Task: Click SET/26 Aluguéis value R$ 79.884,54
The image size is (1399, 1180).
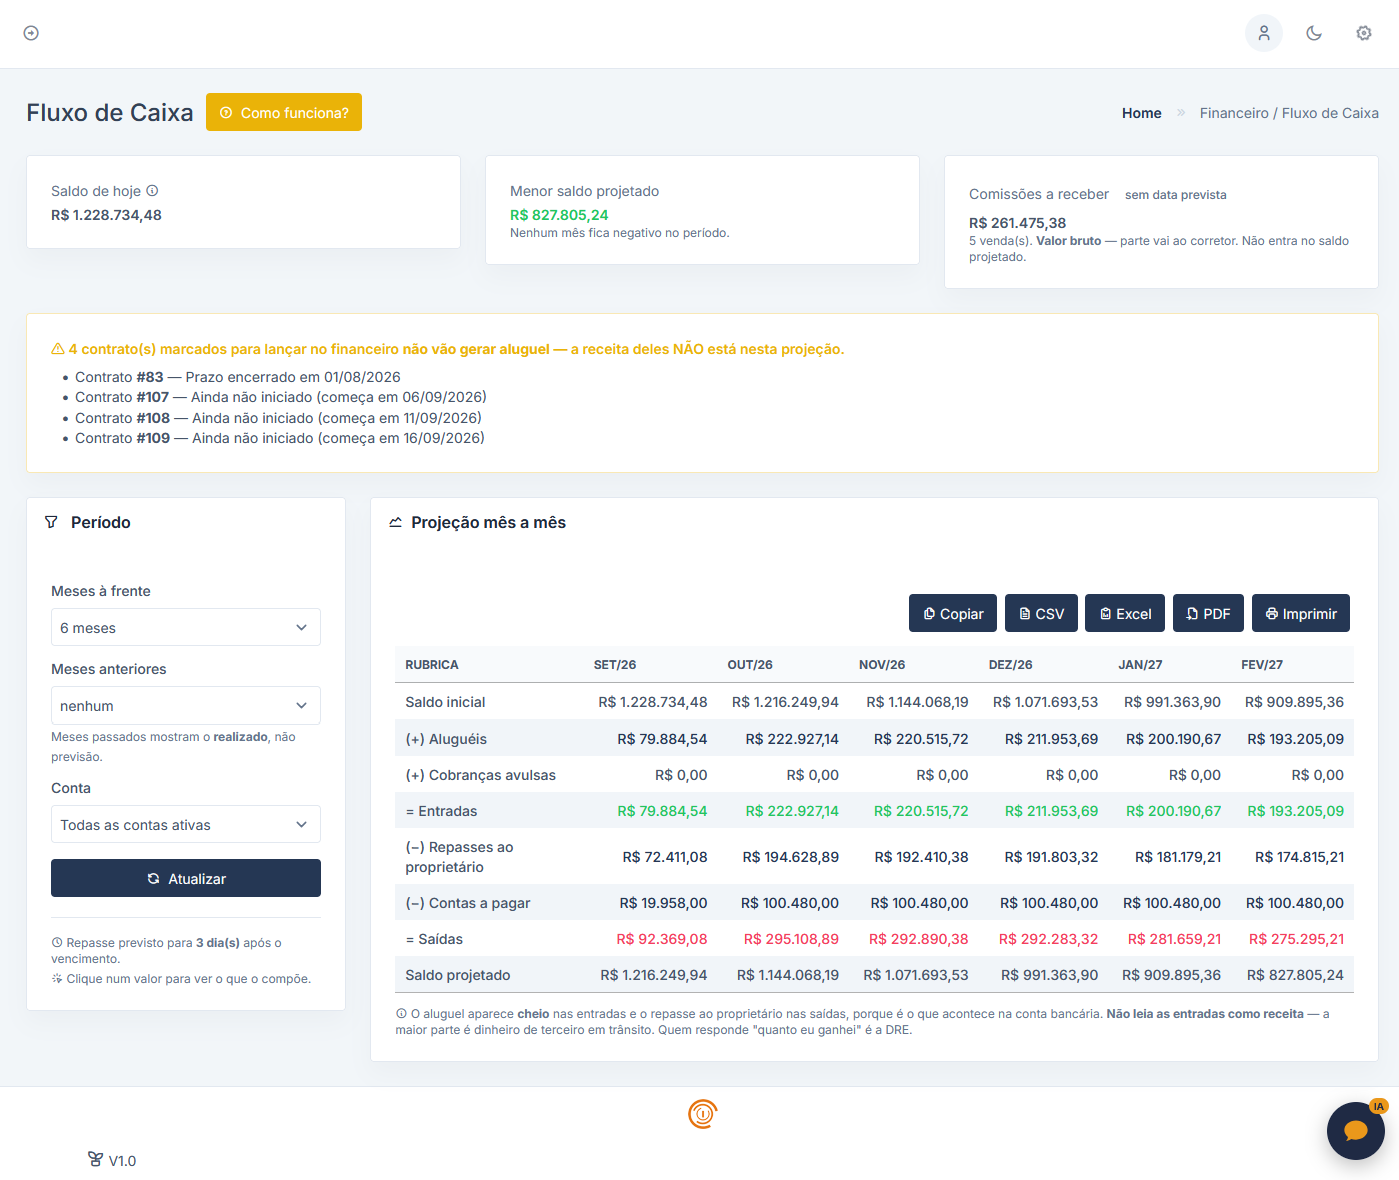Action: tap(662, 739)
